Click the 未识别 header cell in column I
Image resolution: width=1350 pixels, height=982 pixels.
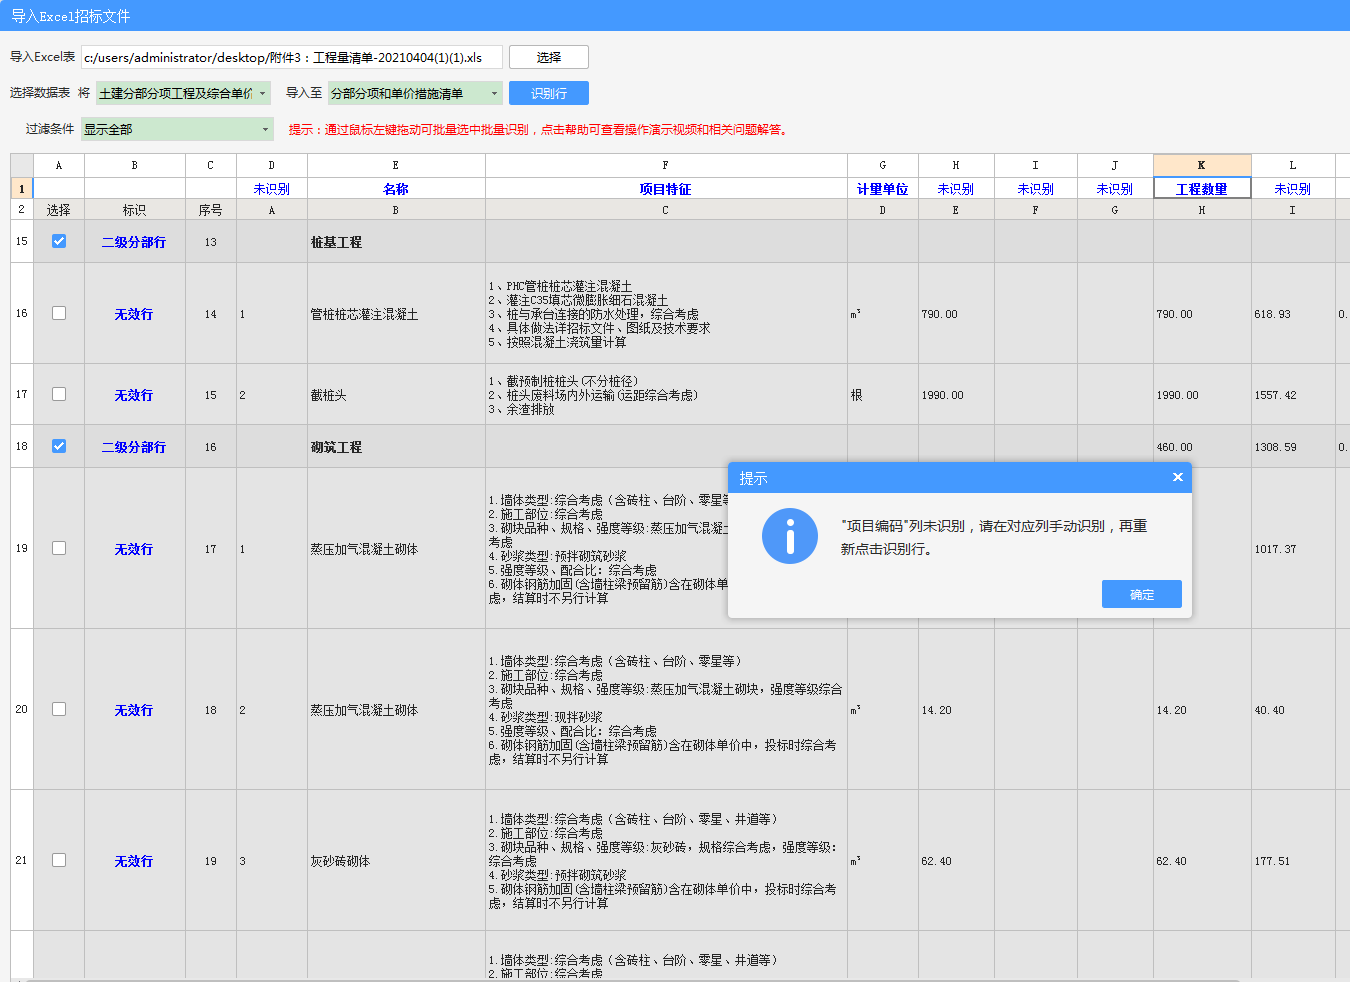point(1036,188)
